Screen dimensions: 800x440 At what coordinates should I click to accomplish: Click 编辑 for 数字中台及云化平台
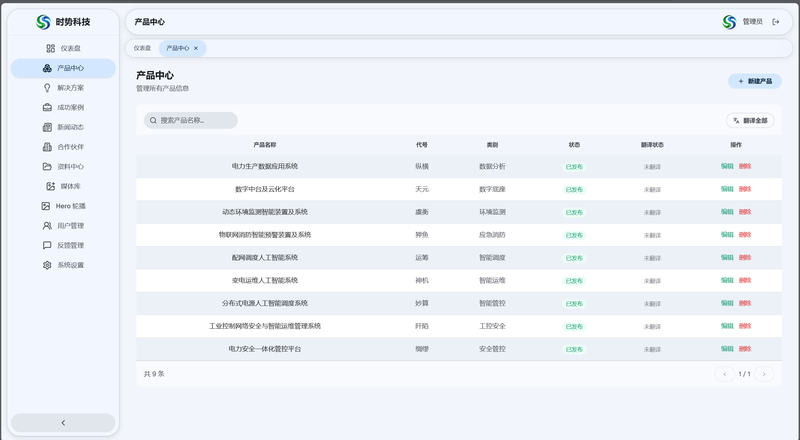(727, 189)
